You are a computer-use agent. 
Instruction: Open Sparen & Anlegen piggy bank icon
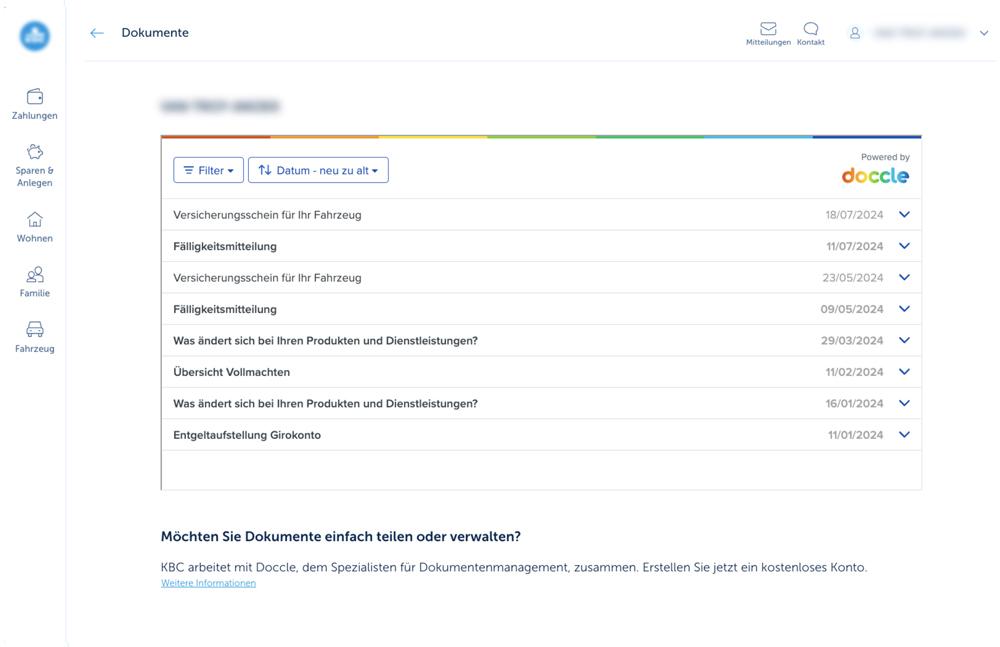pyautogui.click(x=35, y=152)
